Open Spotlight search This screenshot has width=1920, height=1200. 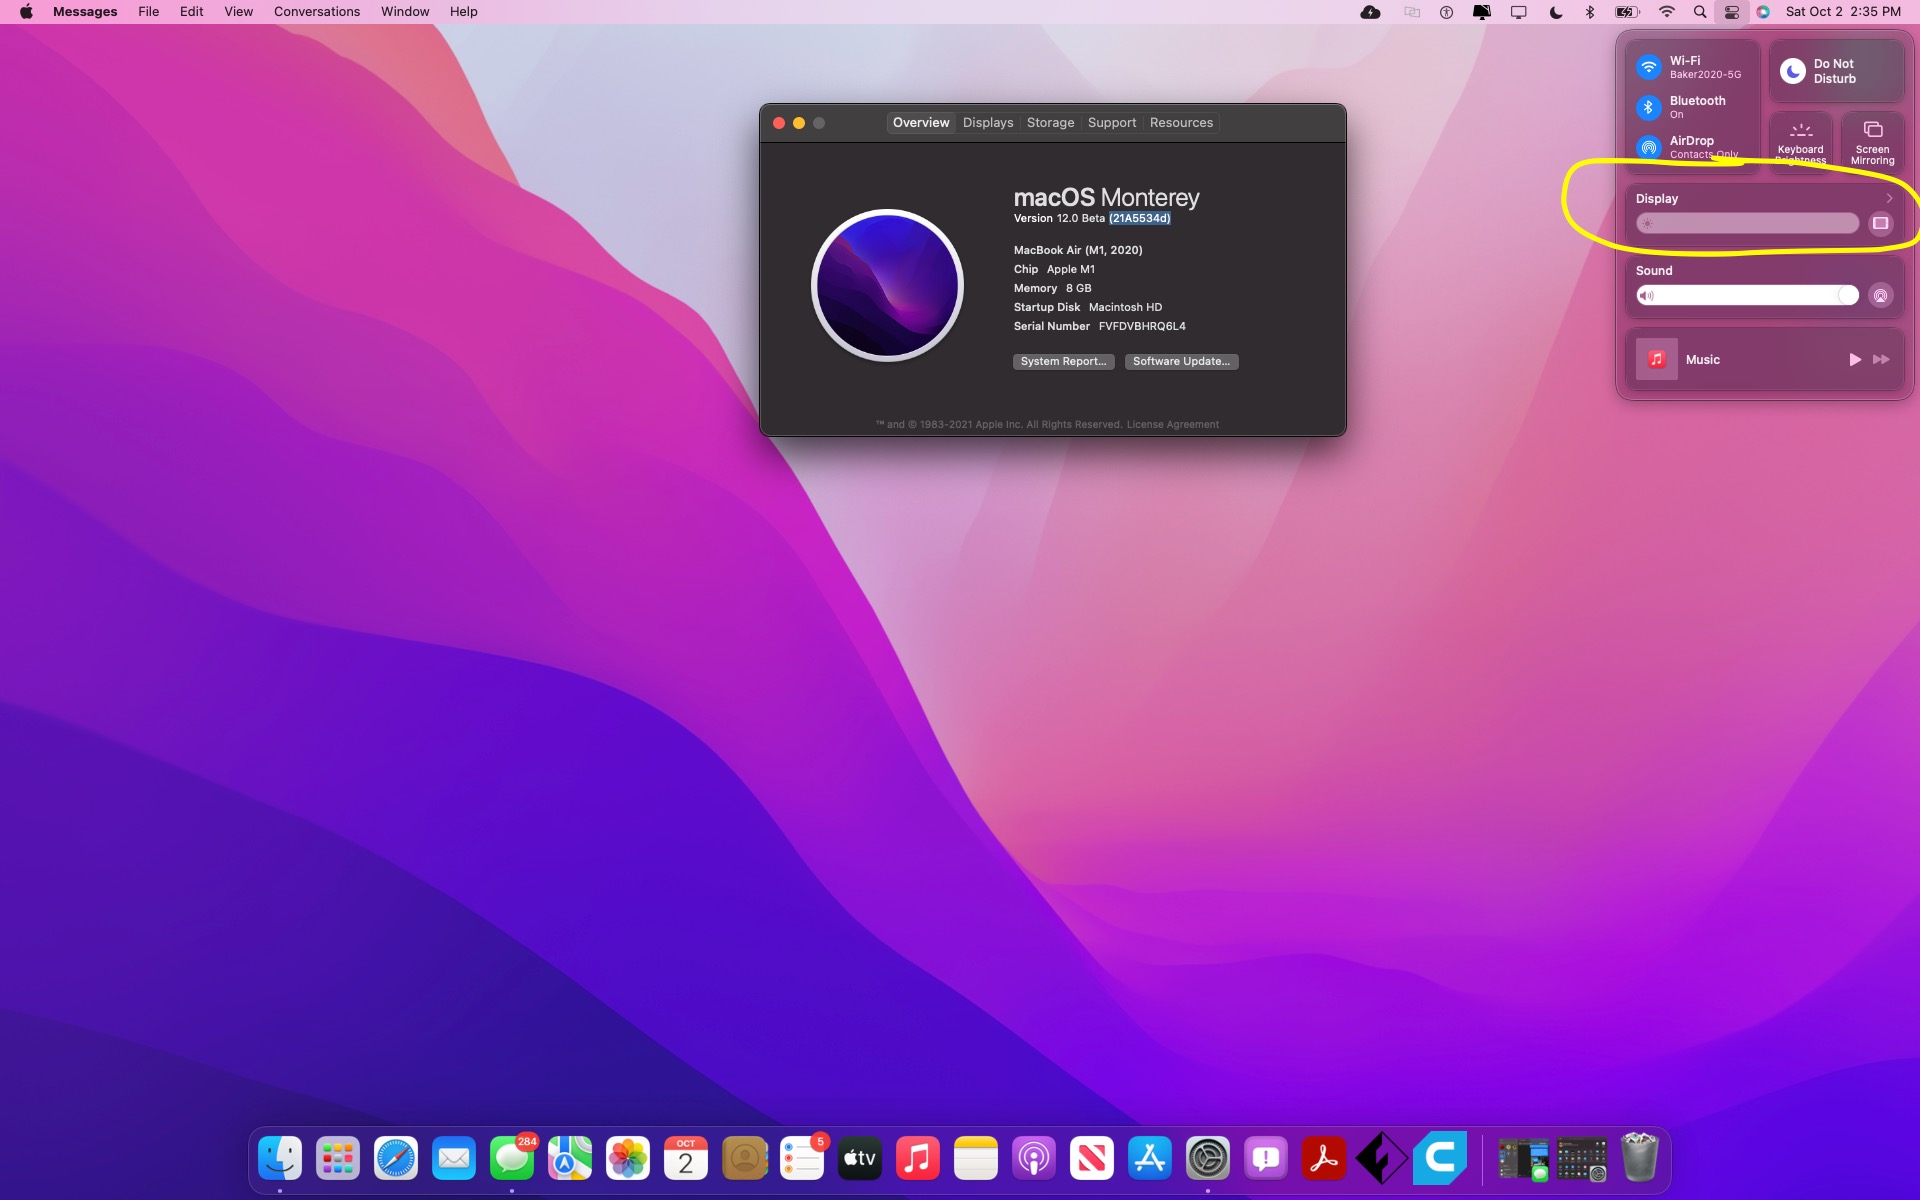(x=1700, y=12)
